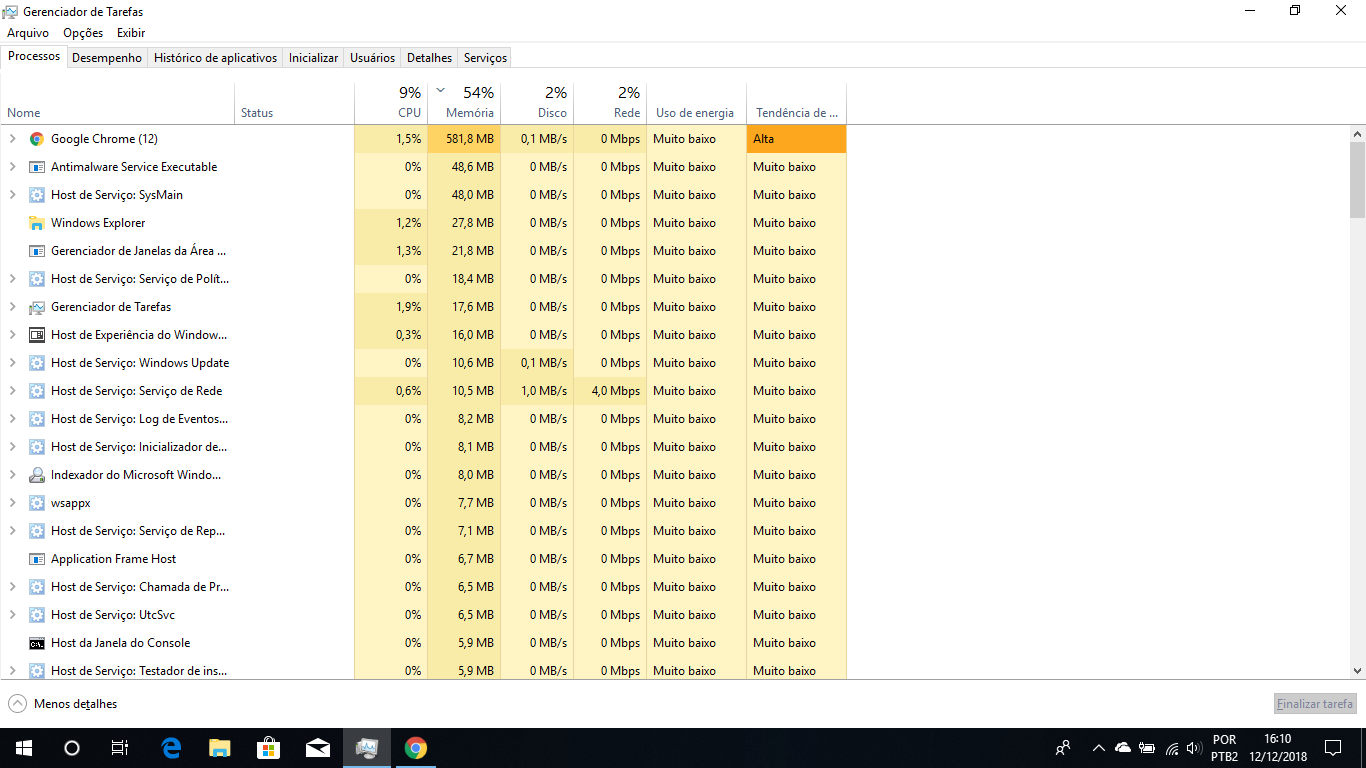Click the scrollbar down arrow
The image size is (1366, 768).
(1357, 671)
